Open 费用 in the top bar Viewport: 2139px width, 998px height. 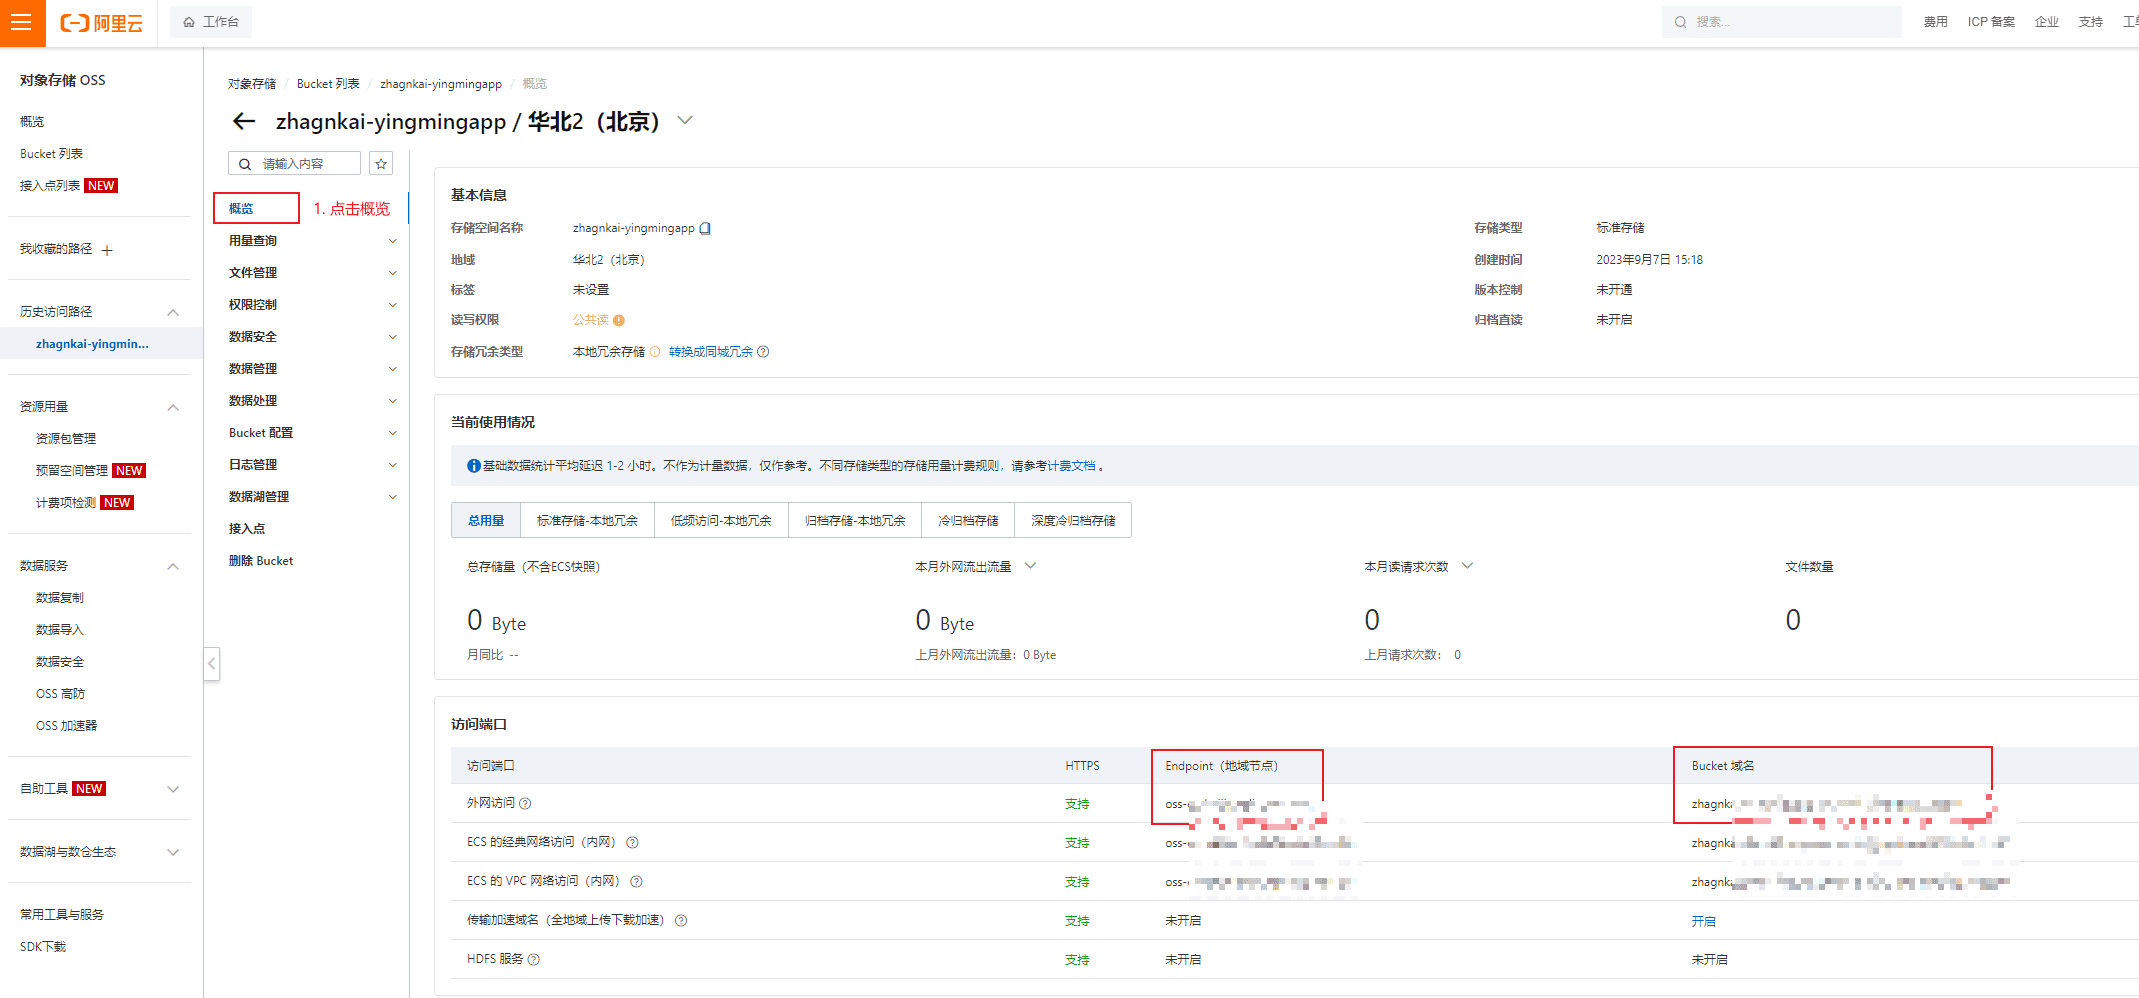click(1935, 22)
